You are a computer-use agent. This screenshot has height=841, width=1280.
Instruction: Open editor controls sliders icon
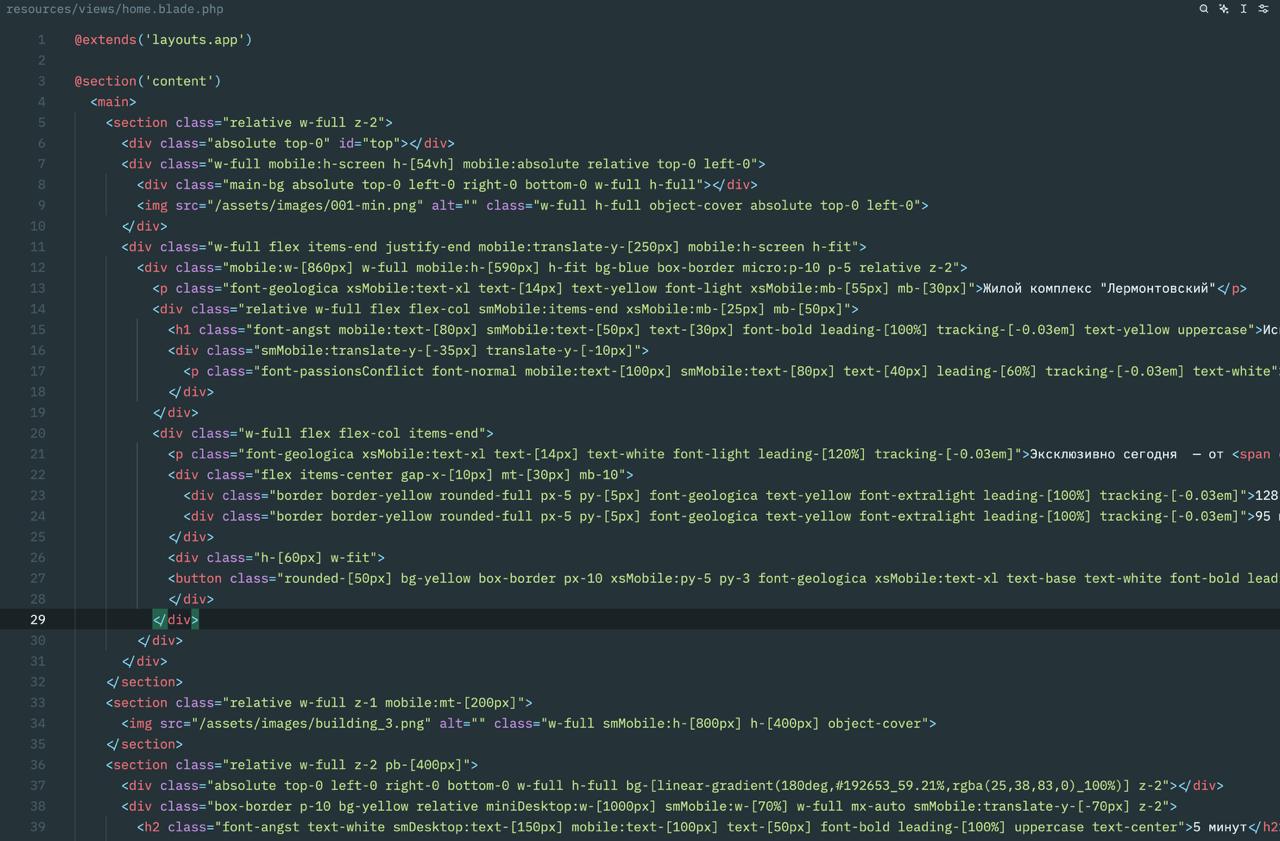pyautogui.click(x=1264, y=9)
